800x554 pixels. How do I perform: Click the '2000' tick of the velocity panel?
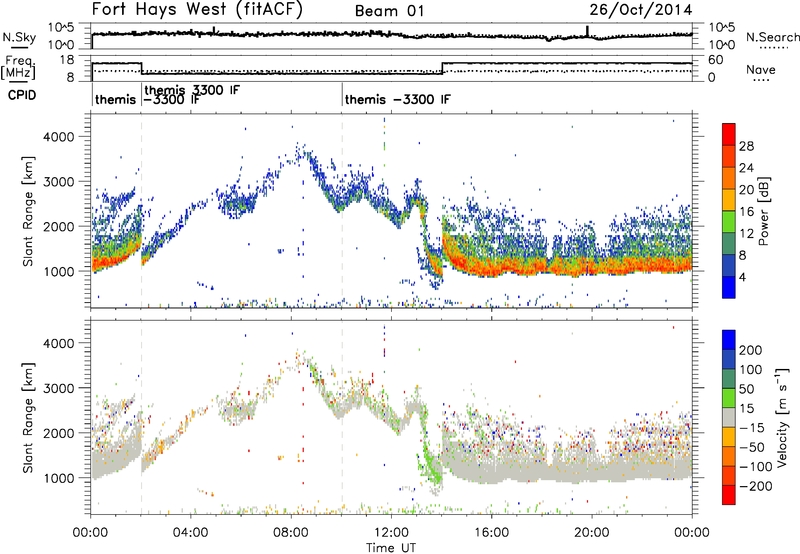(x=59, y=433)
